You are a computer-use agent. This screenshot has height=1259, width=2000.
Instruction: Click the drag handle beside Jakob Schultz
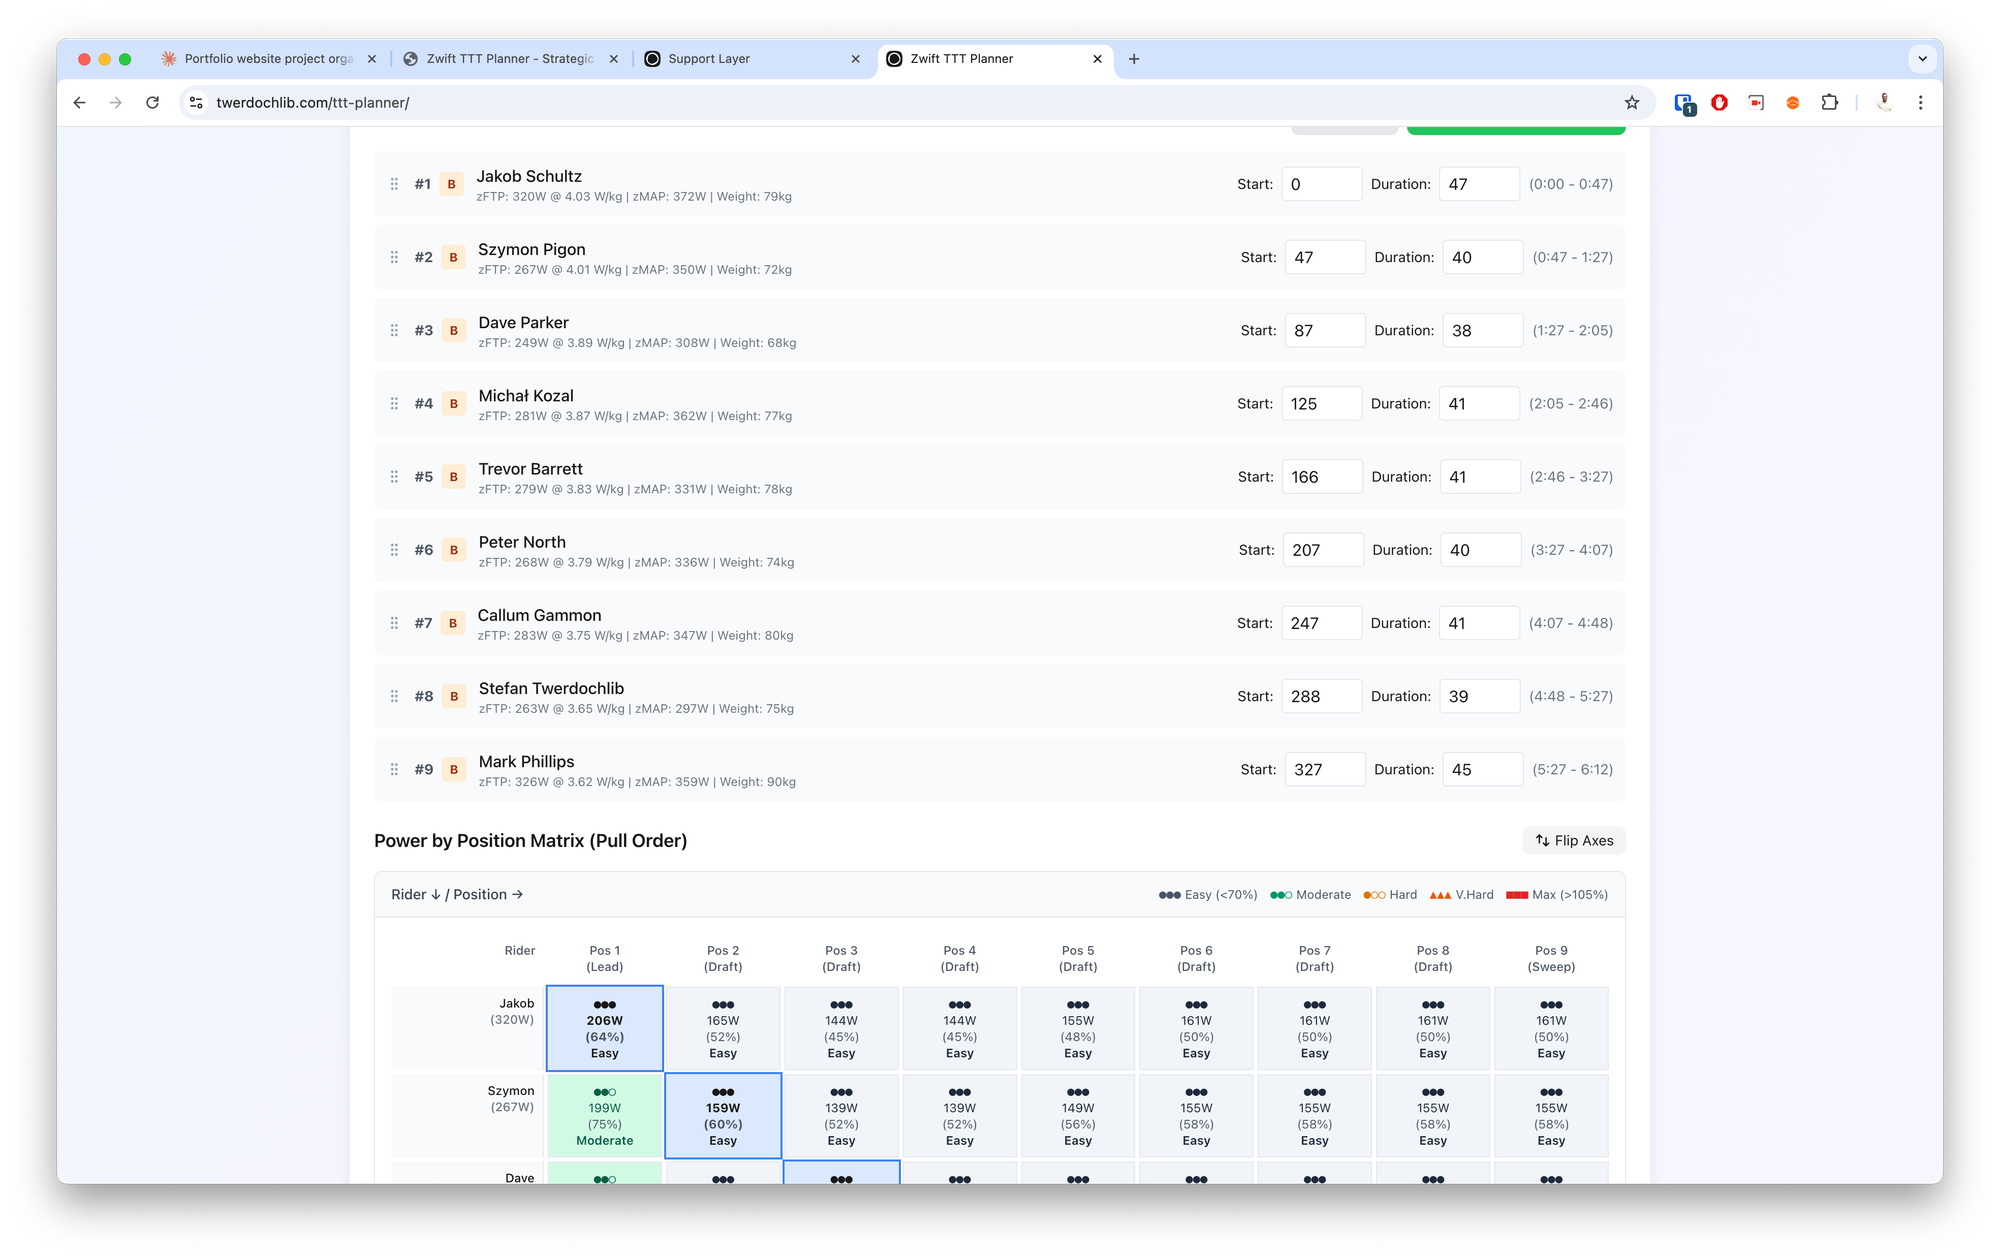coord(394,183)
